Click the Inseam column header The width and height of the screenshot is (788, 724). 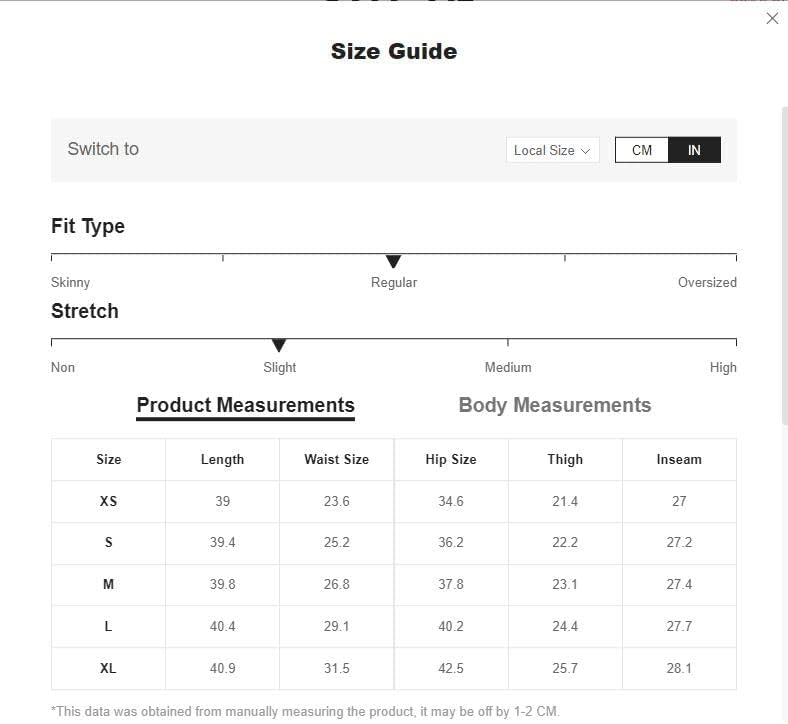pos(679,459)
